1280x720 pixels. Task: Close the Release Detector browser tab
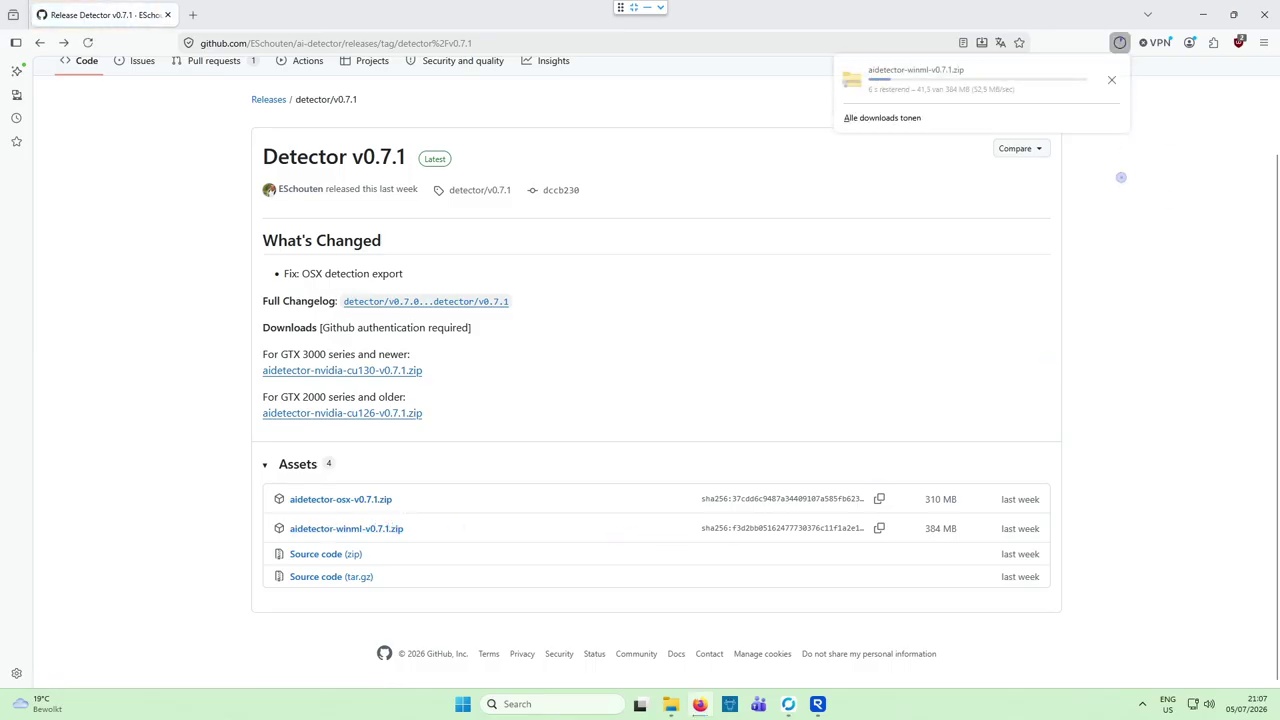(168, 15)
